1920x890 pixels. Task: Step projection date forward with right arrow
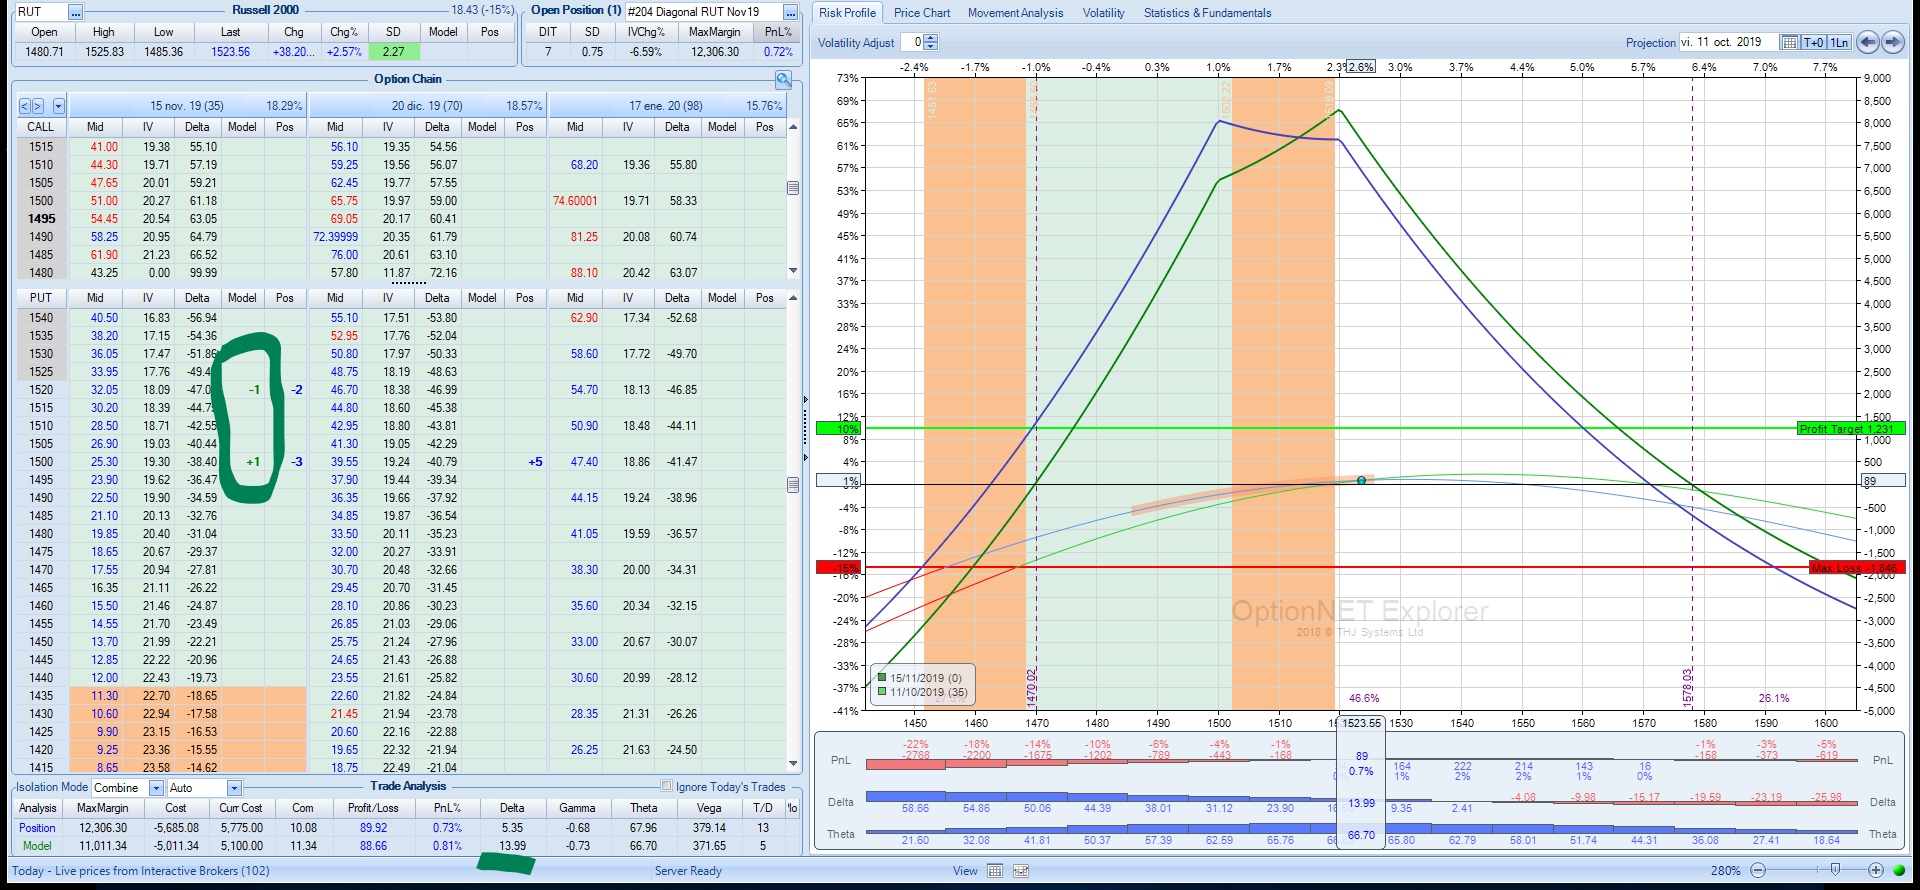click(1893, 42)
